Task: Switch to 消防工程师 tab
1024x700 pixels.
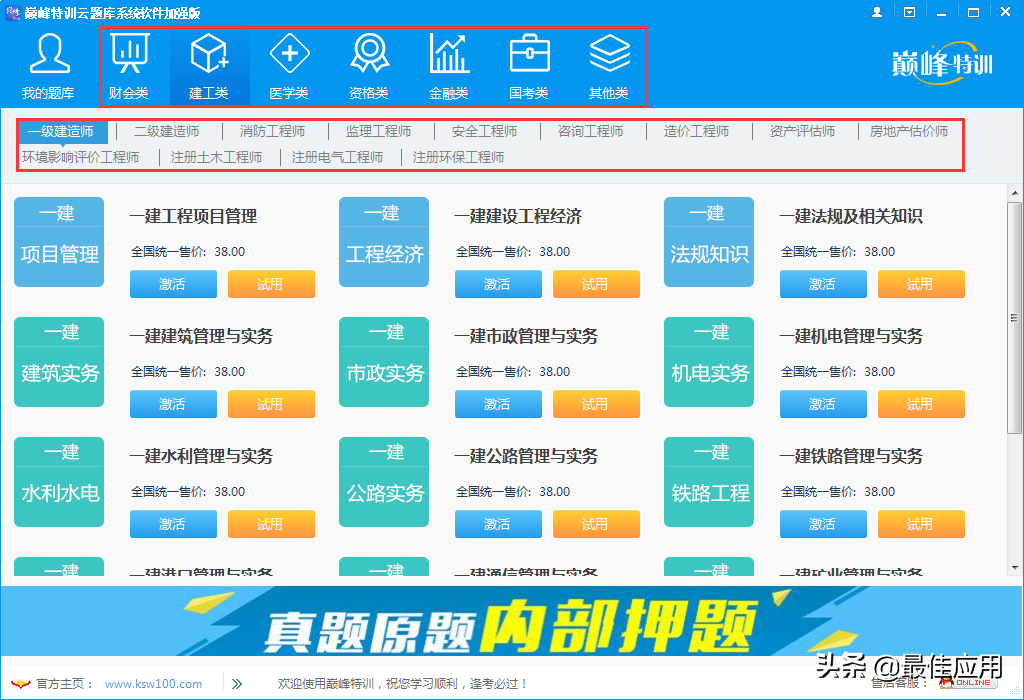Action: [x=272, y=131]
